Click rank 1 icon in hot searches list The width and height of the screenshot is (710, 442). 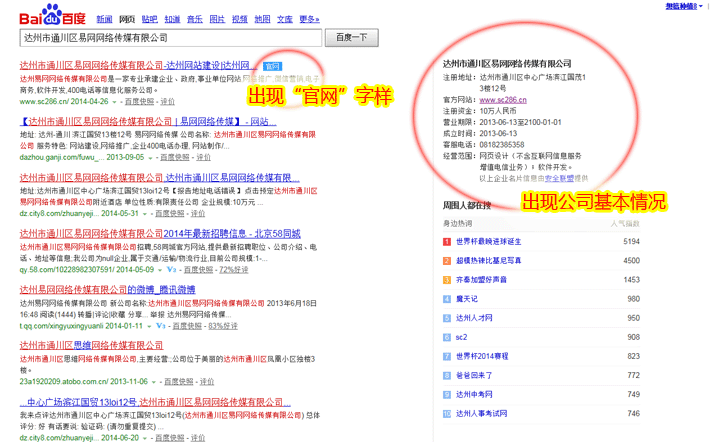coord(446,241)
